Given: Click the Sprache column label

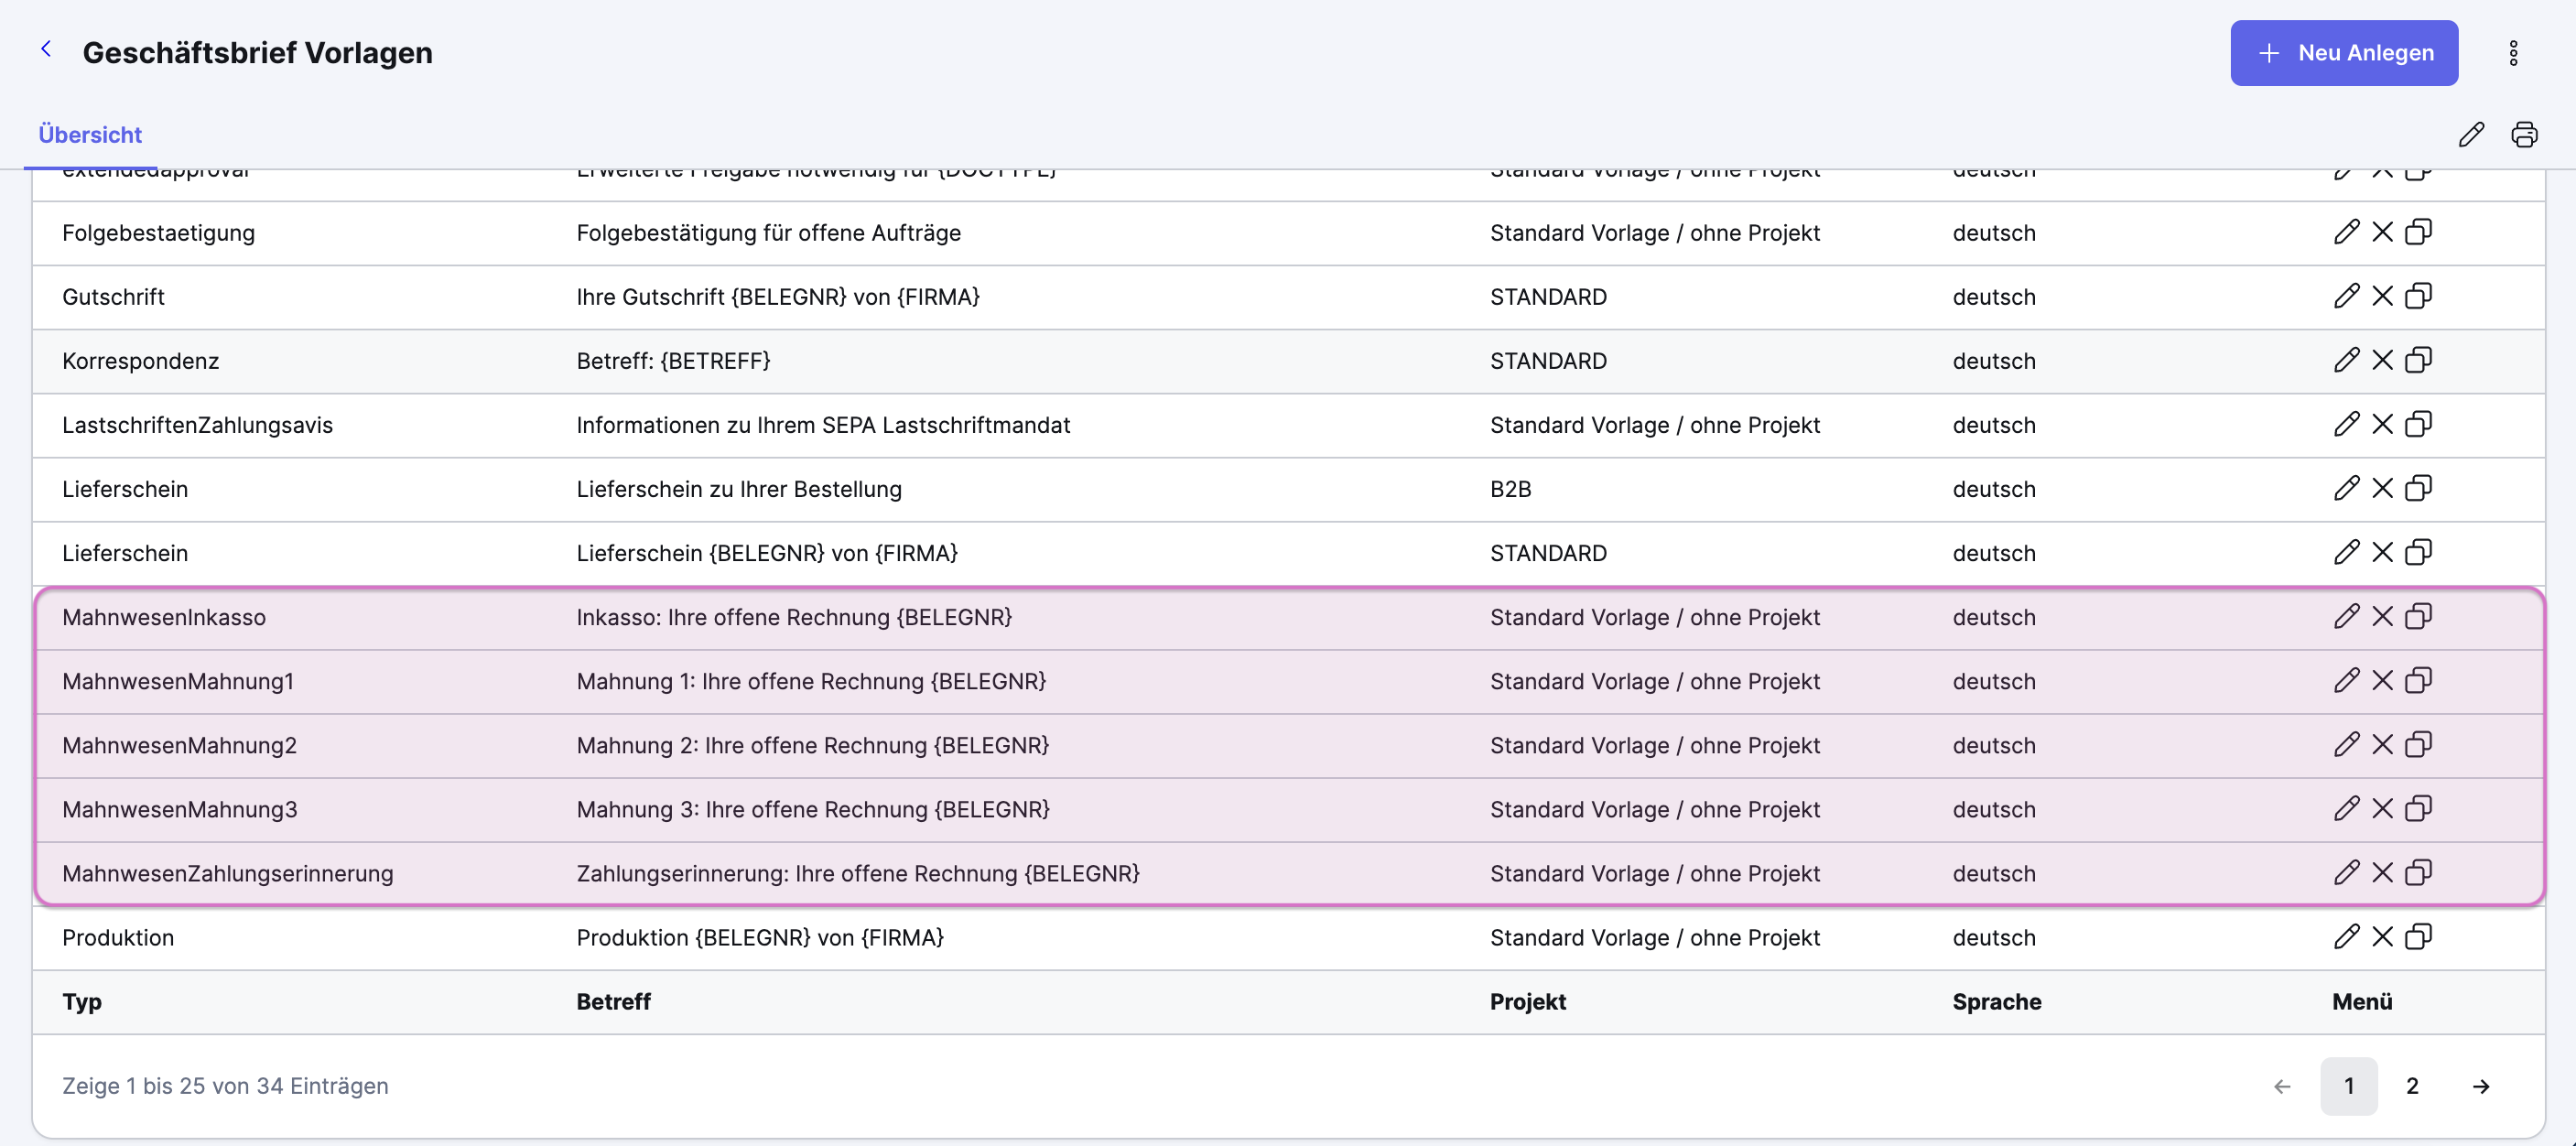Looking at the screenshot, I should click(x=1996, y=1001).
